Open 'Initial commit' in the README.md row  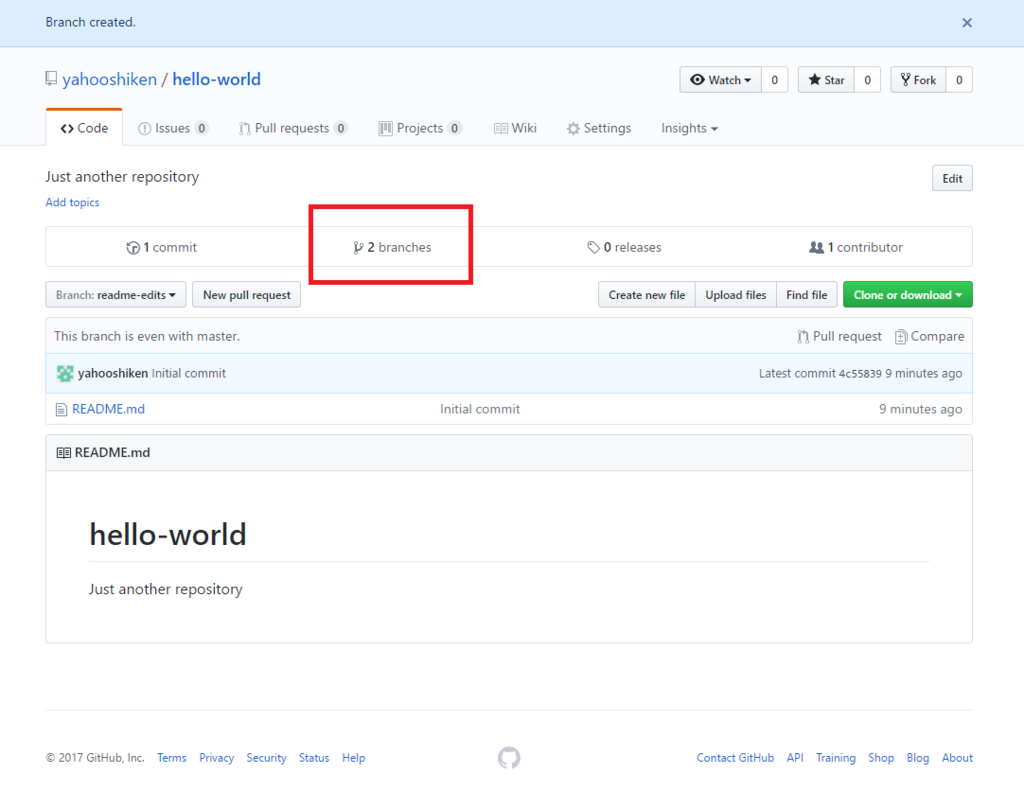point(480,409)
